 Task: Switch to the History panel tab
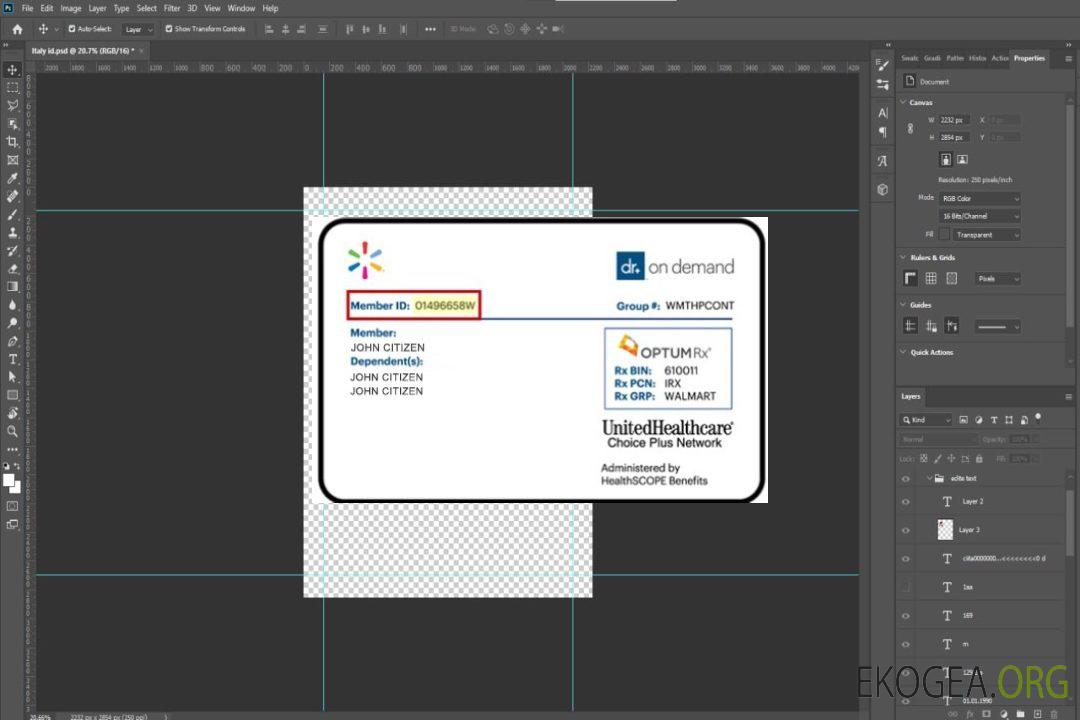point(977,58)
